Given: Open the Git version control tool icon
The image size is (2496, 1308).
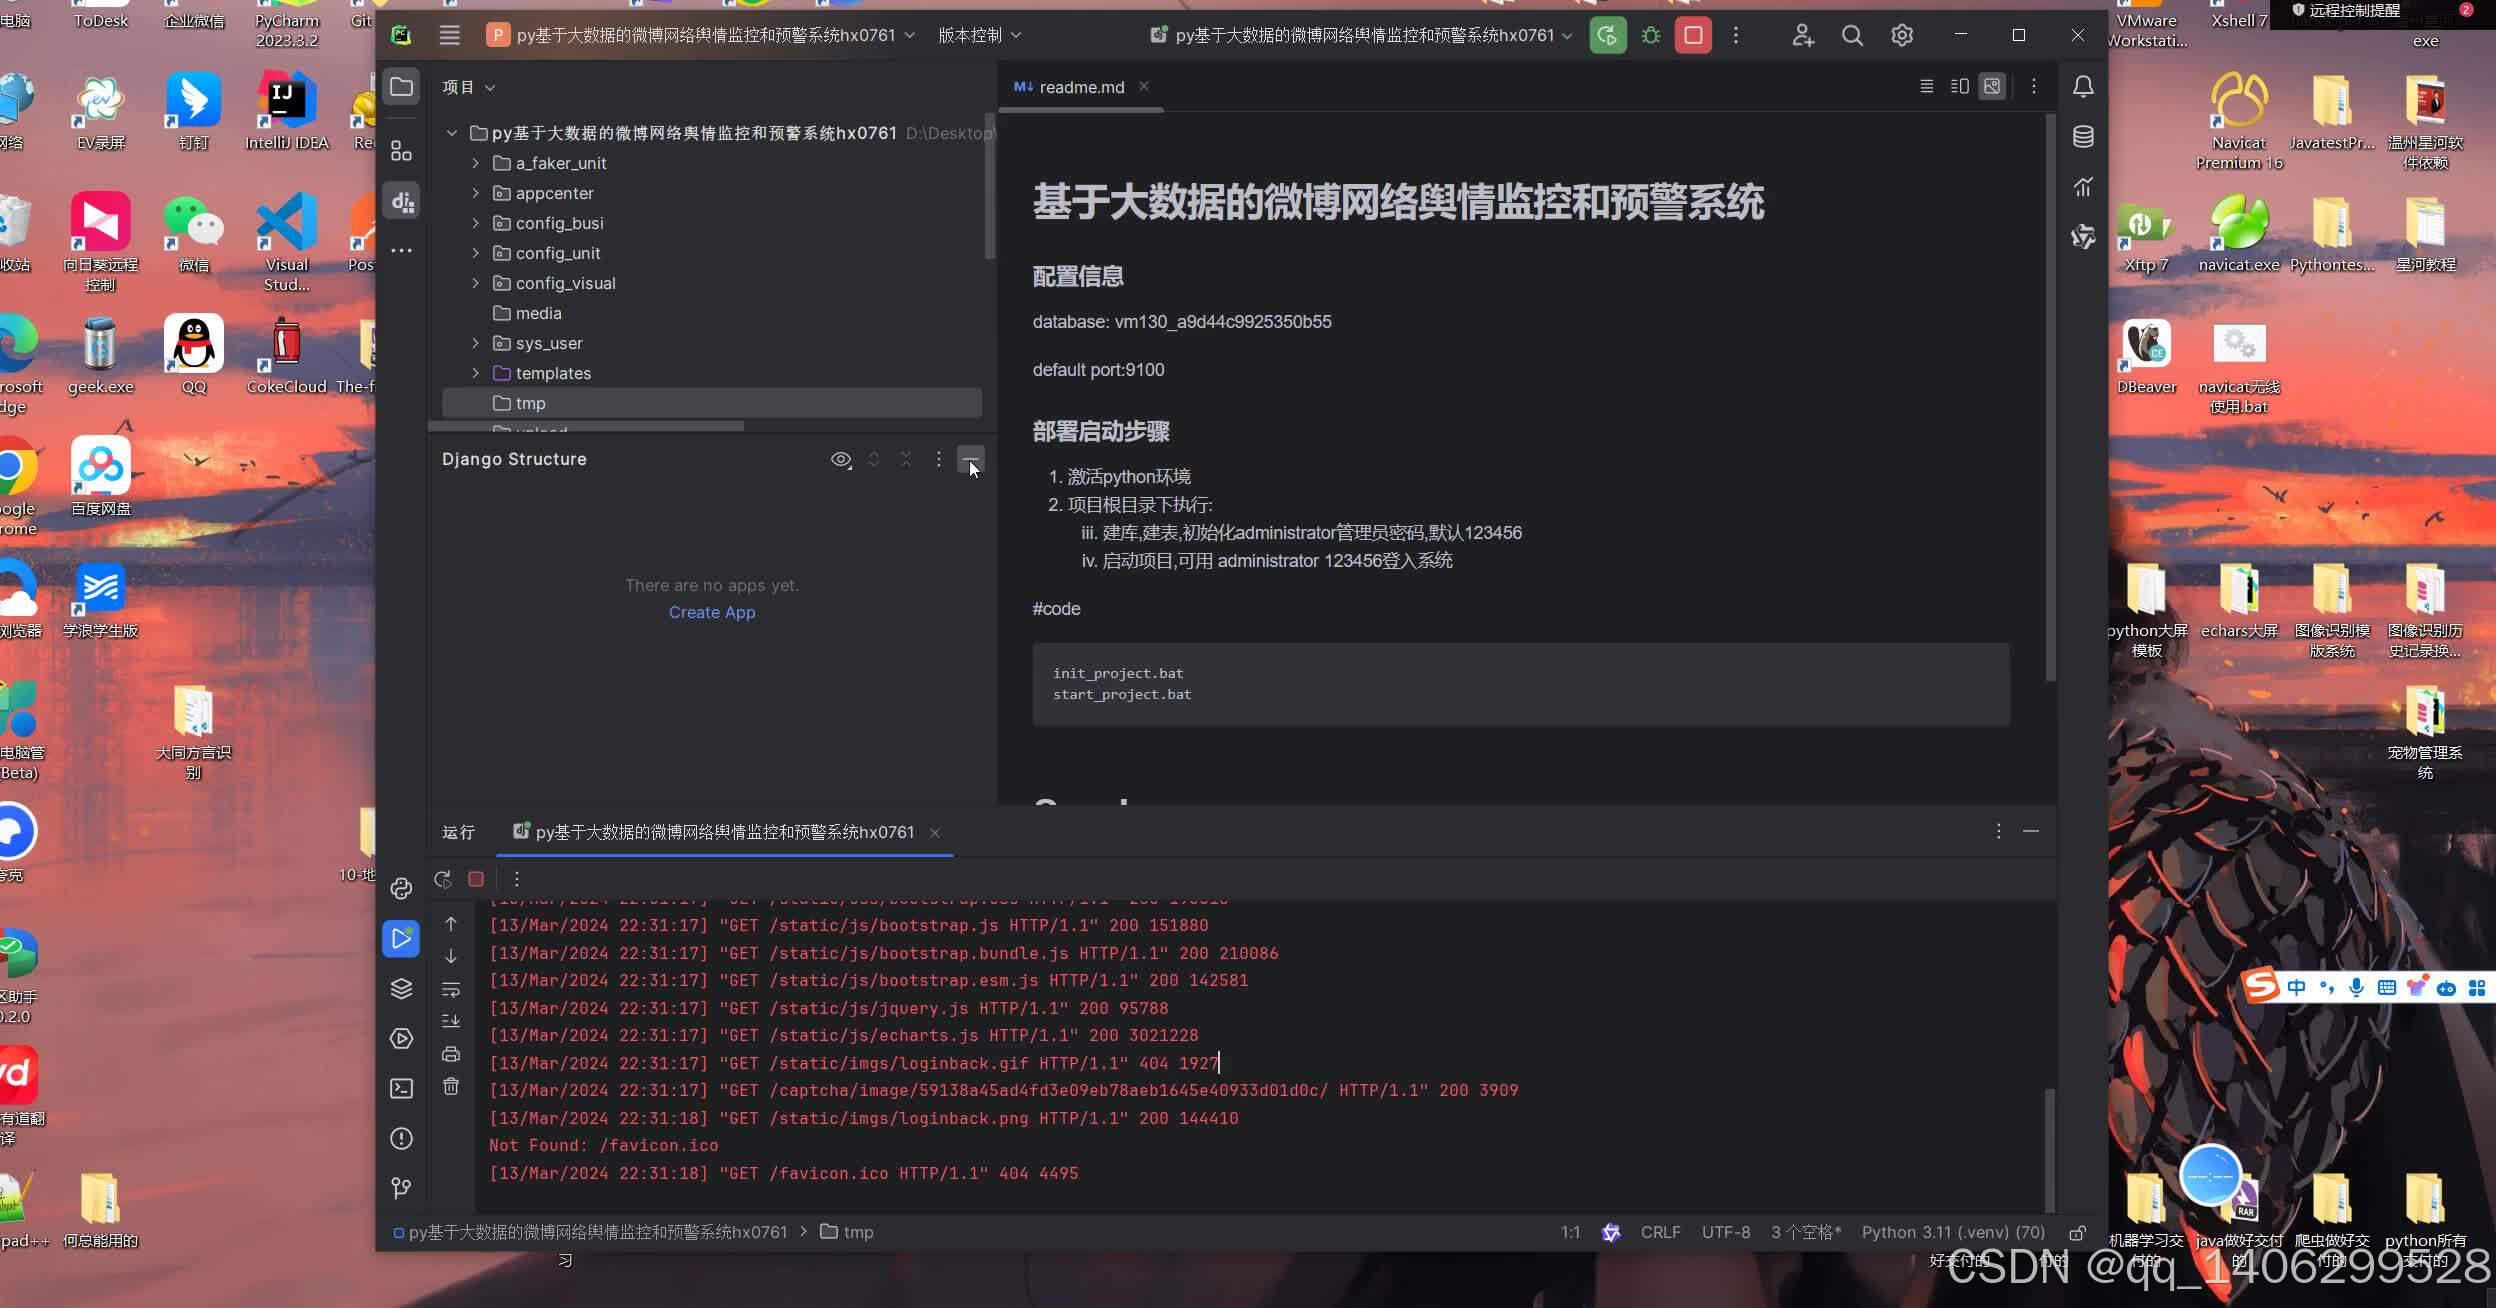Looking at the screenshot, I should [401, 1187].
